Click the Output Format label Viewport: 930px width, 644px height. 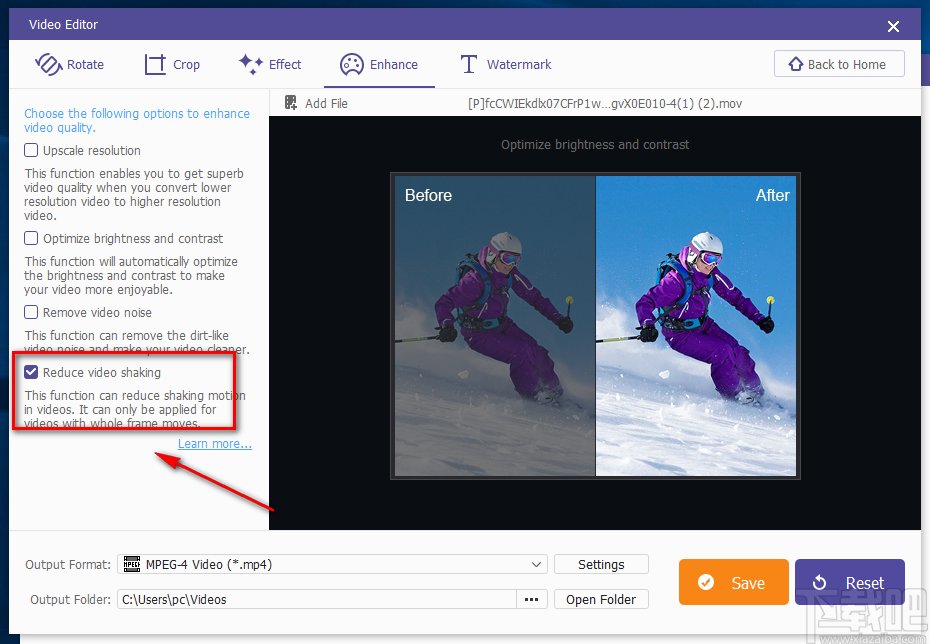click(68, 564)
